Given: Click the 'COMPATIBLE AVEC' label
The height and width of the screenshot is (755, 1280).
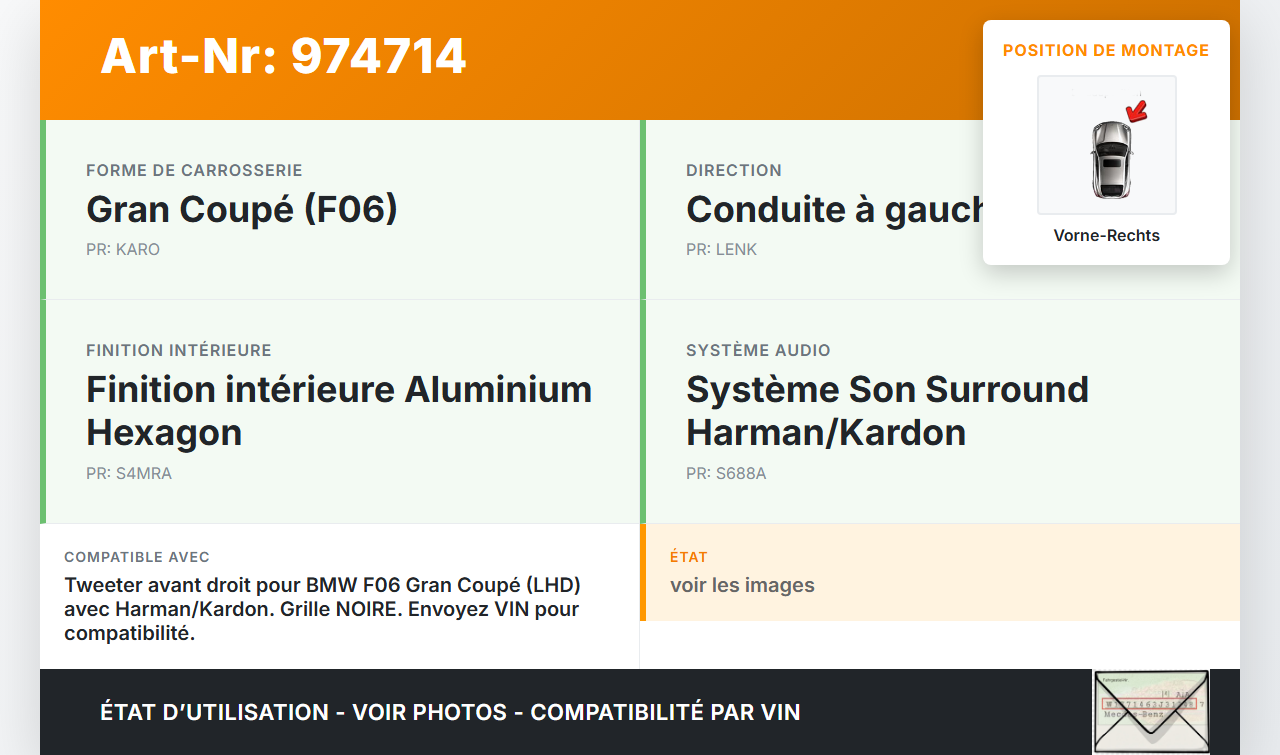Looking at the screenshot, I should click(137, 557).
